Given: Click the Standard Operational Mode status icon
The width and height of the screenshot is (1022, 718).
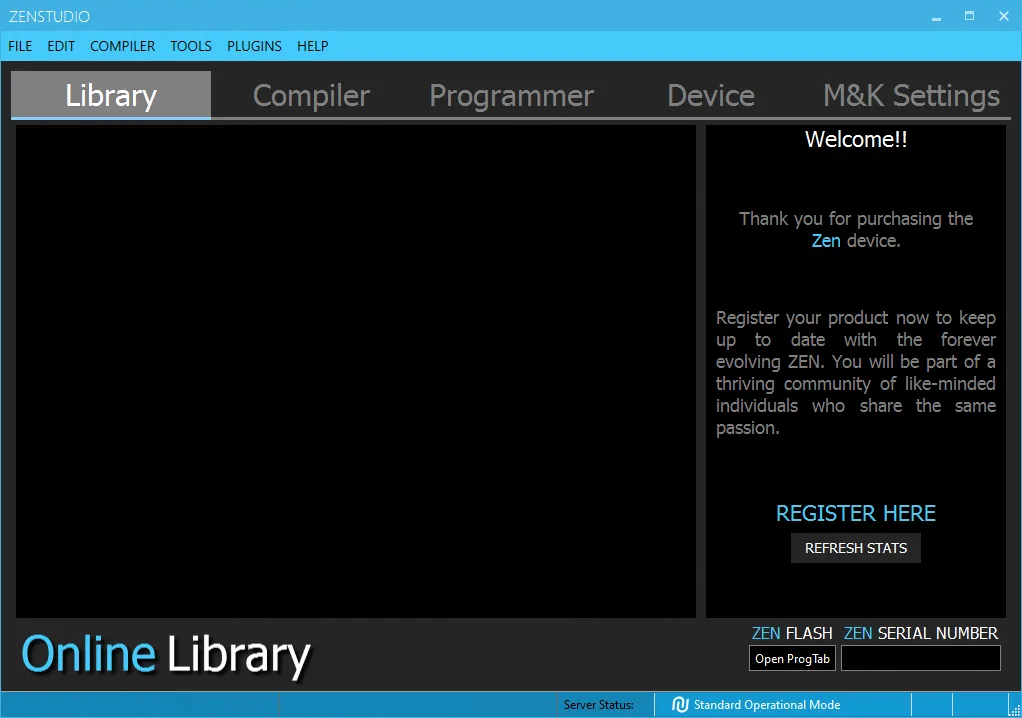Looking at the screenshot, I should (680, 705).
